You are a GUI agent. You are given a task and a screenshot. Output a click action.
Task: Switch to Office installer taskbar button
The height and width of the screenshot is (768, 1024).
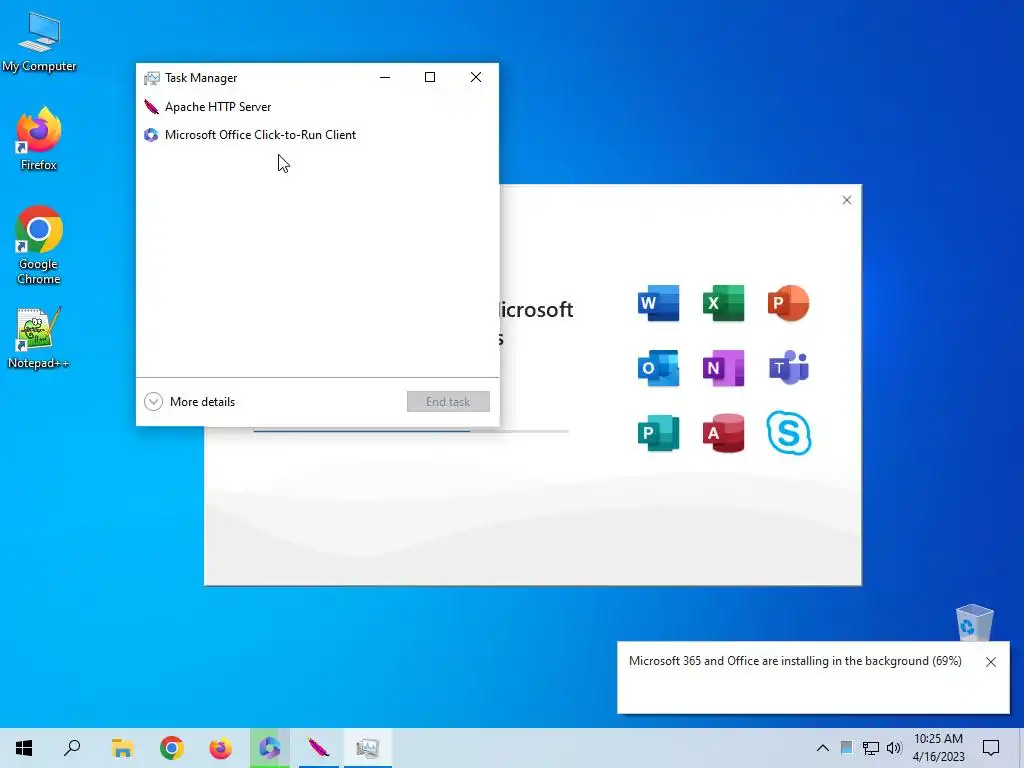pyautogui.click(x=270, y=748)
